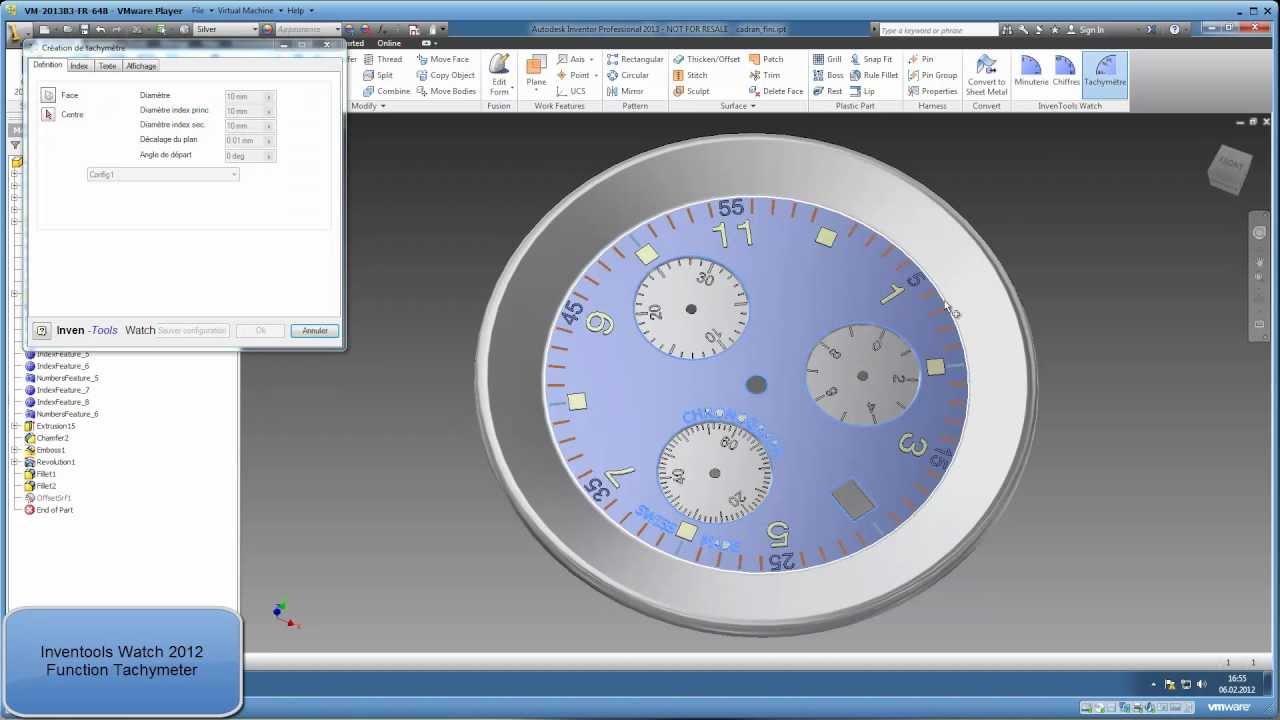Choose the Move Face tool
The image size is (1280, 720).
click(x=442, y=59)
